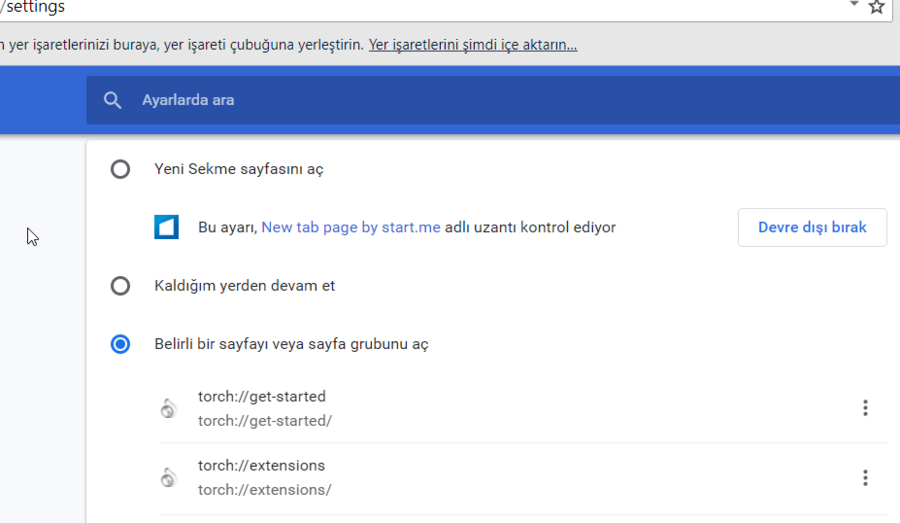Choose 'Kaldığım yerden devam et' radio button

120,286
